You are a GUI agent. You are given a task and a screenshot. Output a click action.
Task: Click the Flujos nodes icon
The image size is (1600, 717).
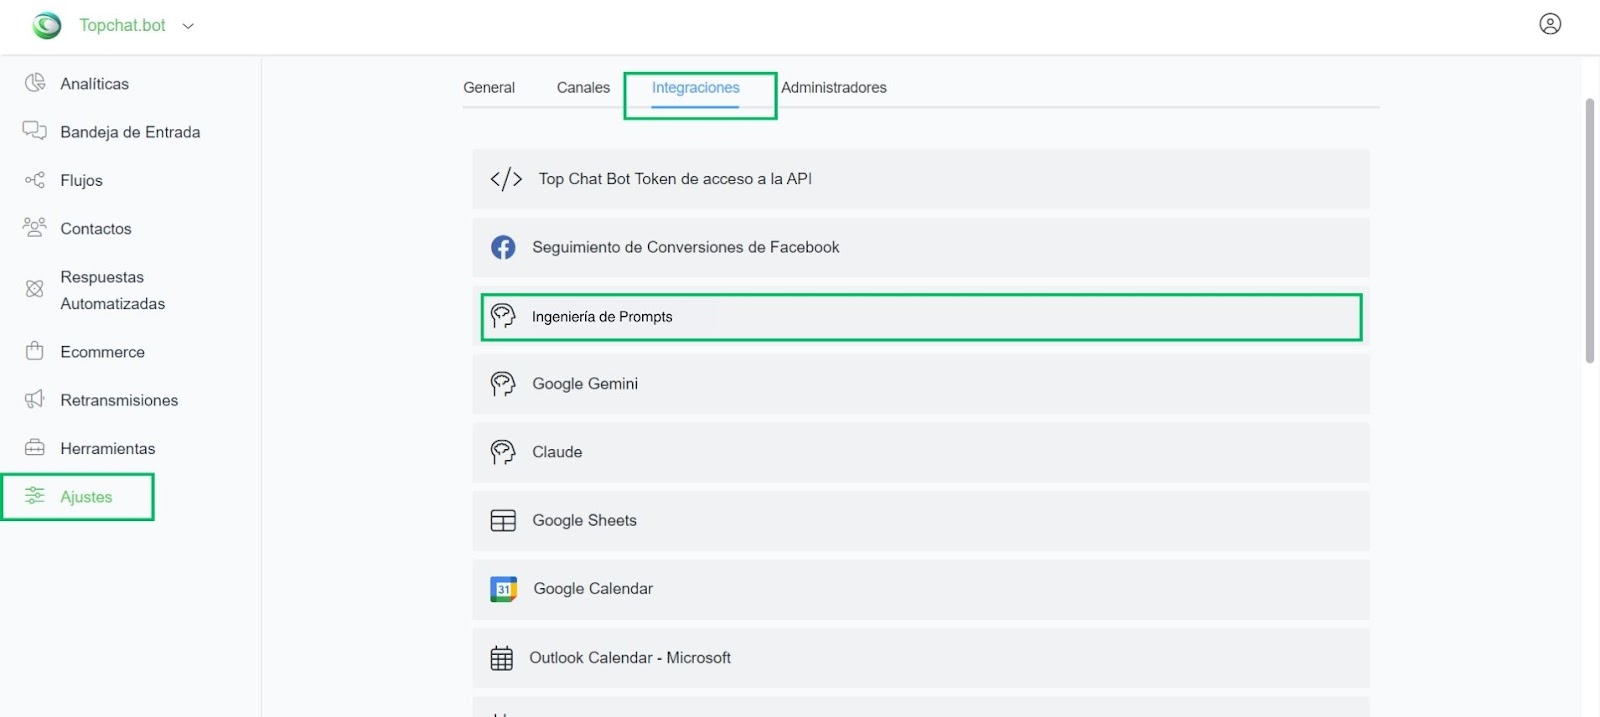pyautogui.click(x=35, y=180)
